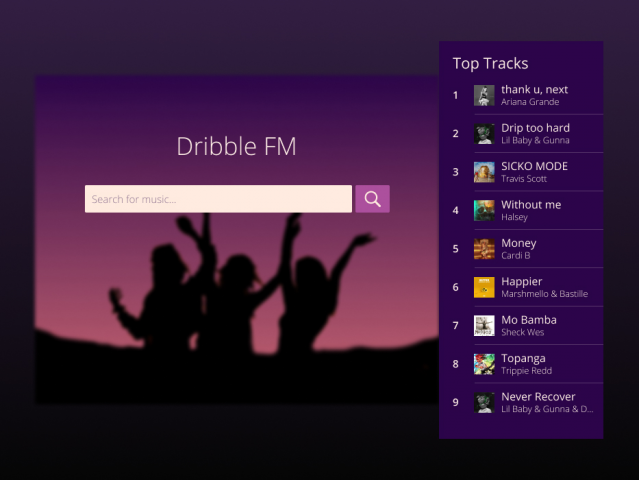Select the track title thank u, next

(x=534, y=89)
